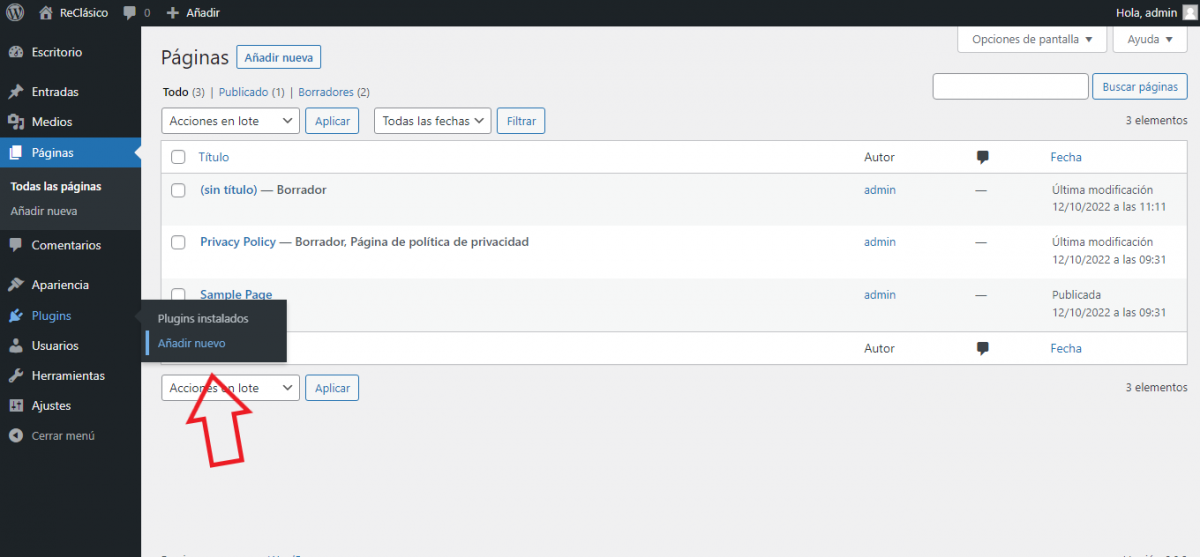Focus the page search input field
The width and height of the screenshot is (1200, 557).
pos(1010,87)
